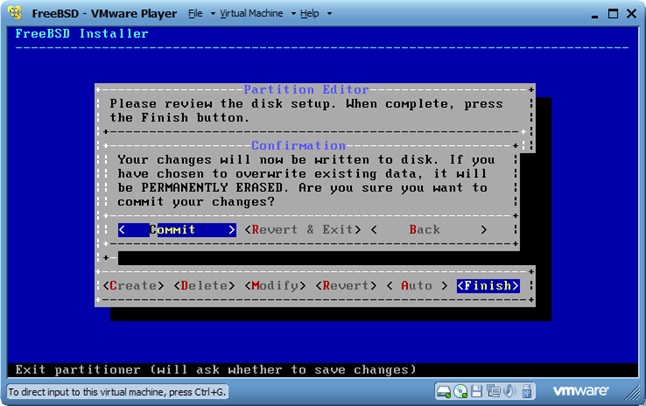646x406 pixels.
Task: Select Back in the confirmation dialog
Action: tap(425, 229)
